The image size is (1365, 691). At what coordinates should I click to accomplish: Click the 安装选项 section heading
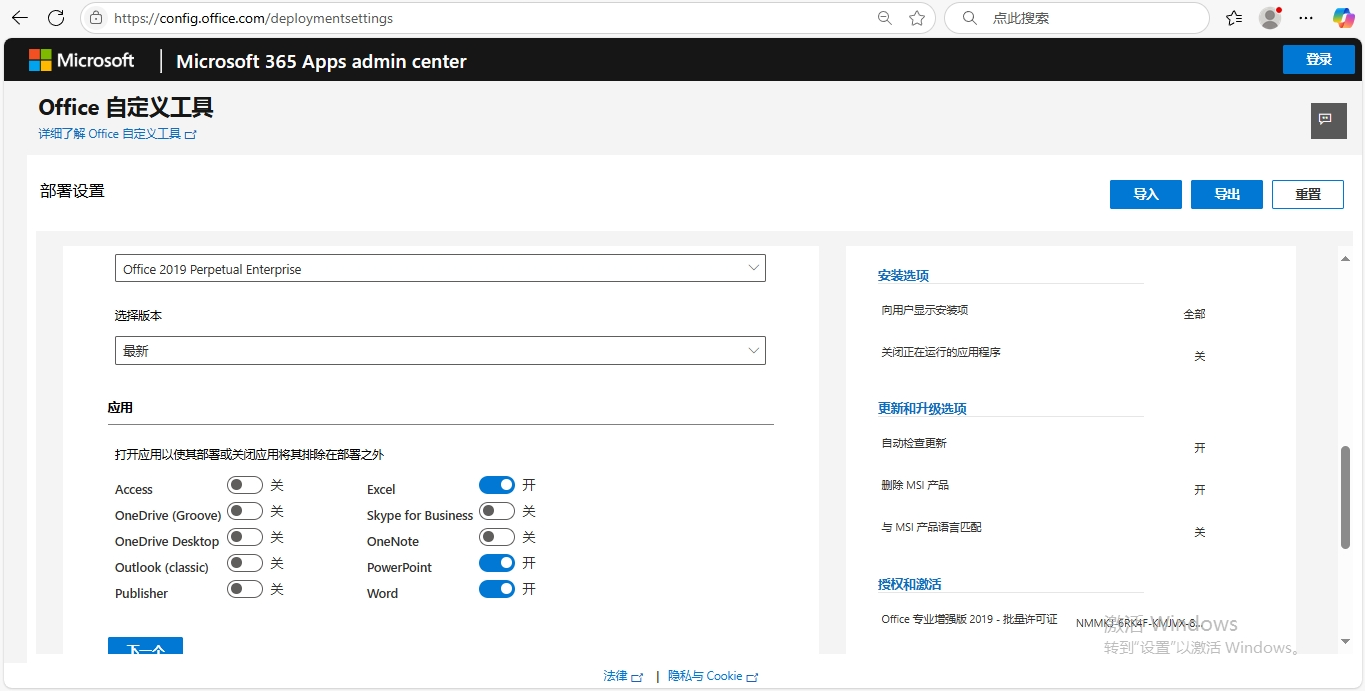click(x=903, y=275)
